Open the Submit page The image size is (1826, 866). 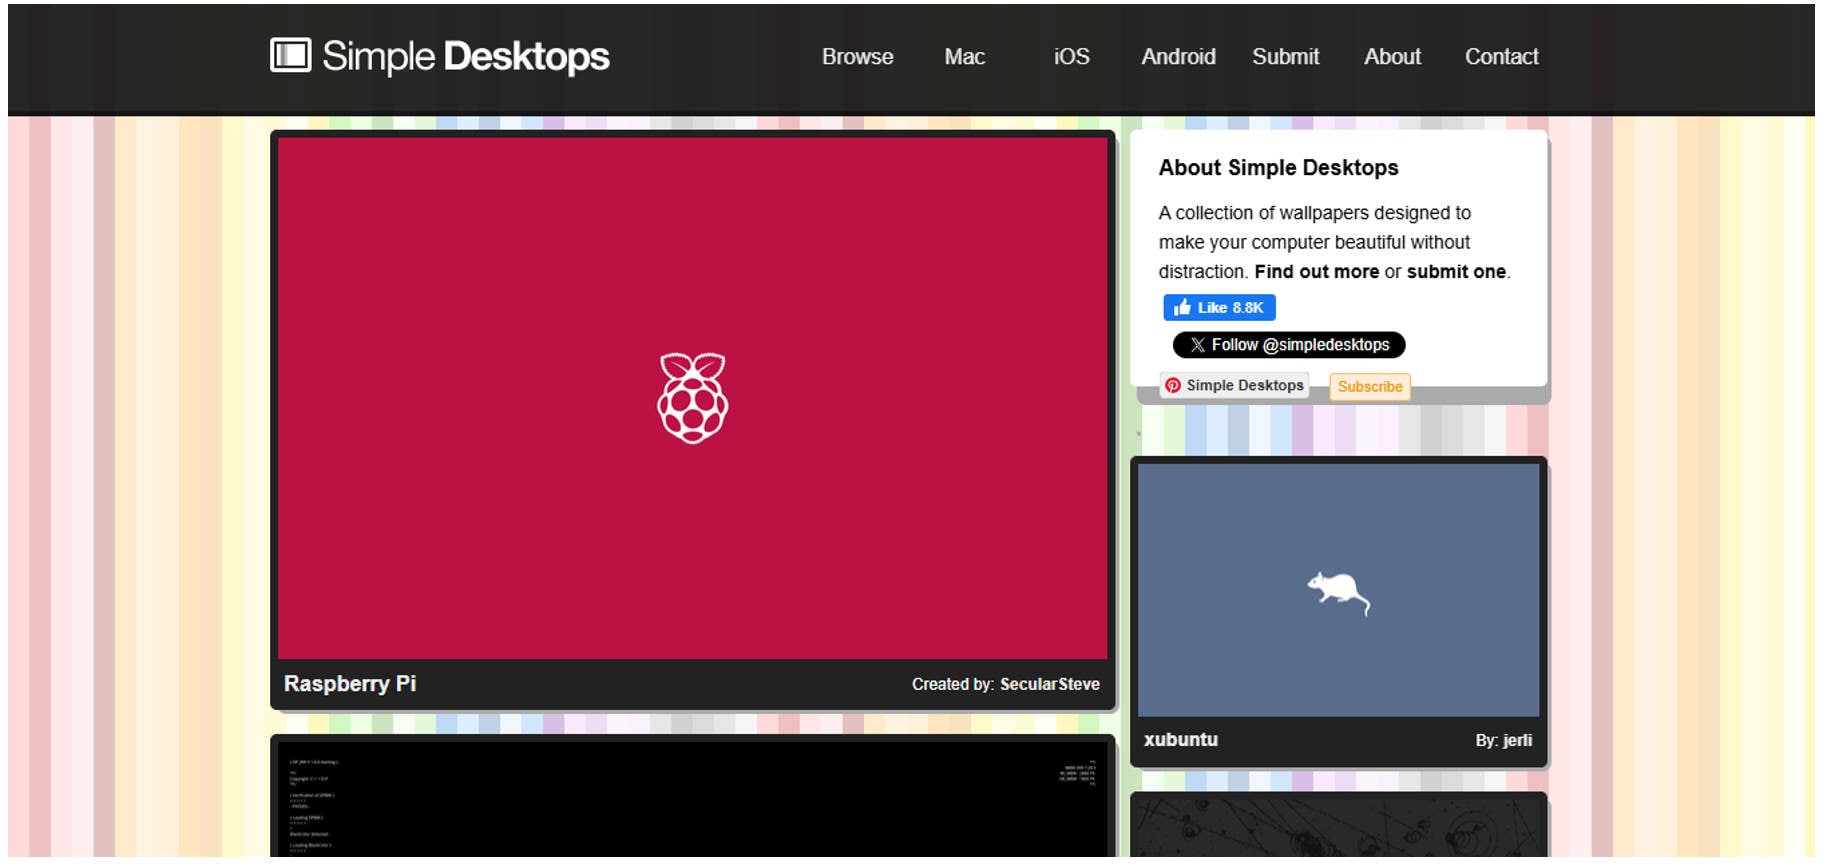1285,57
